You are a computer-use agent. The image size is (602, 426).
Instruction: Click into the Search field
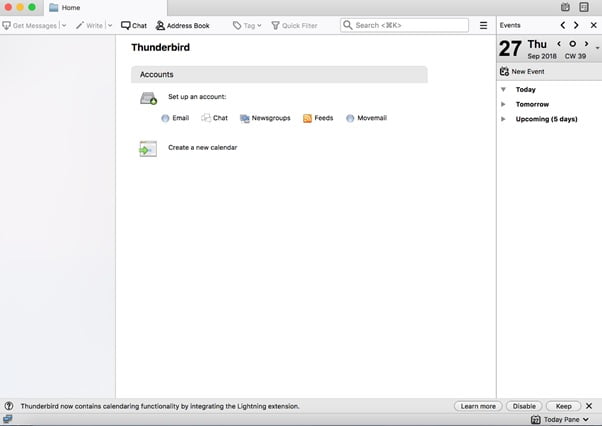[404, 25]
